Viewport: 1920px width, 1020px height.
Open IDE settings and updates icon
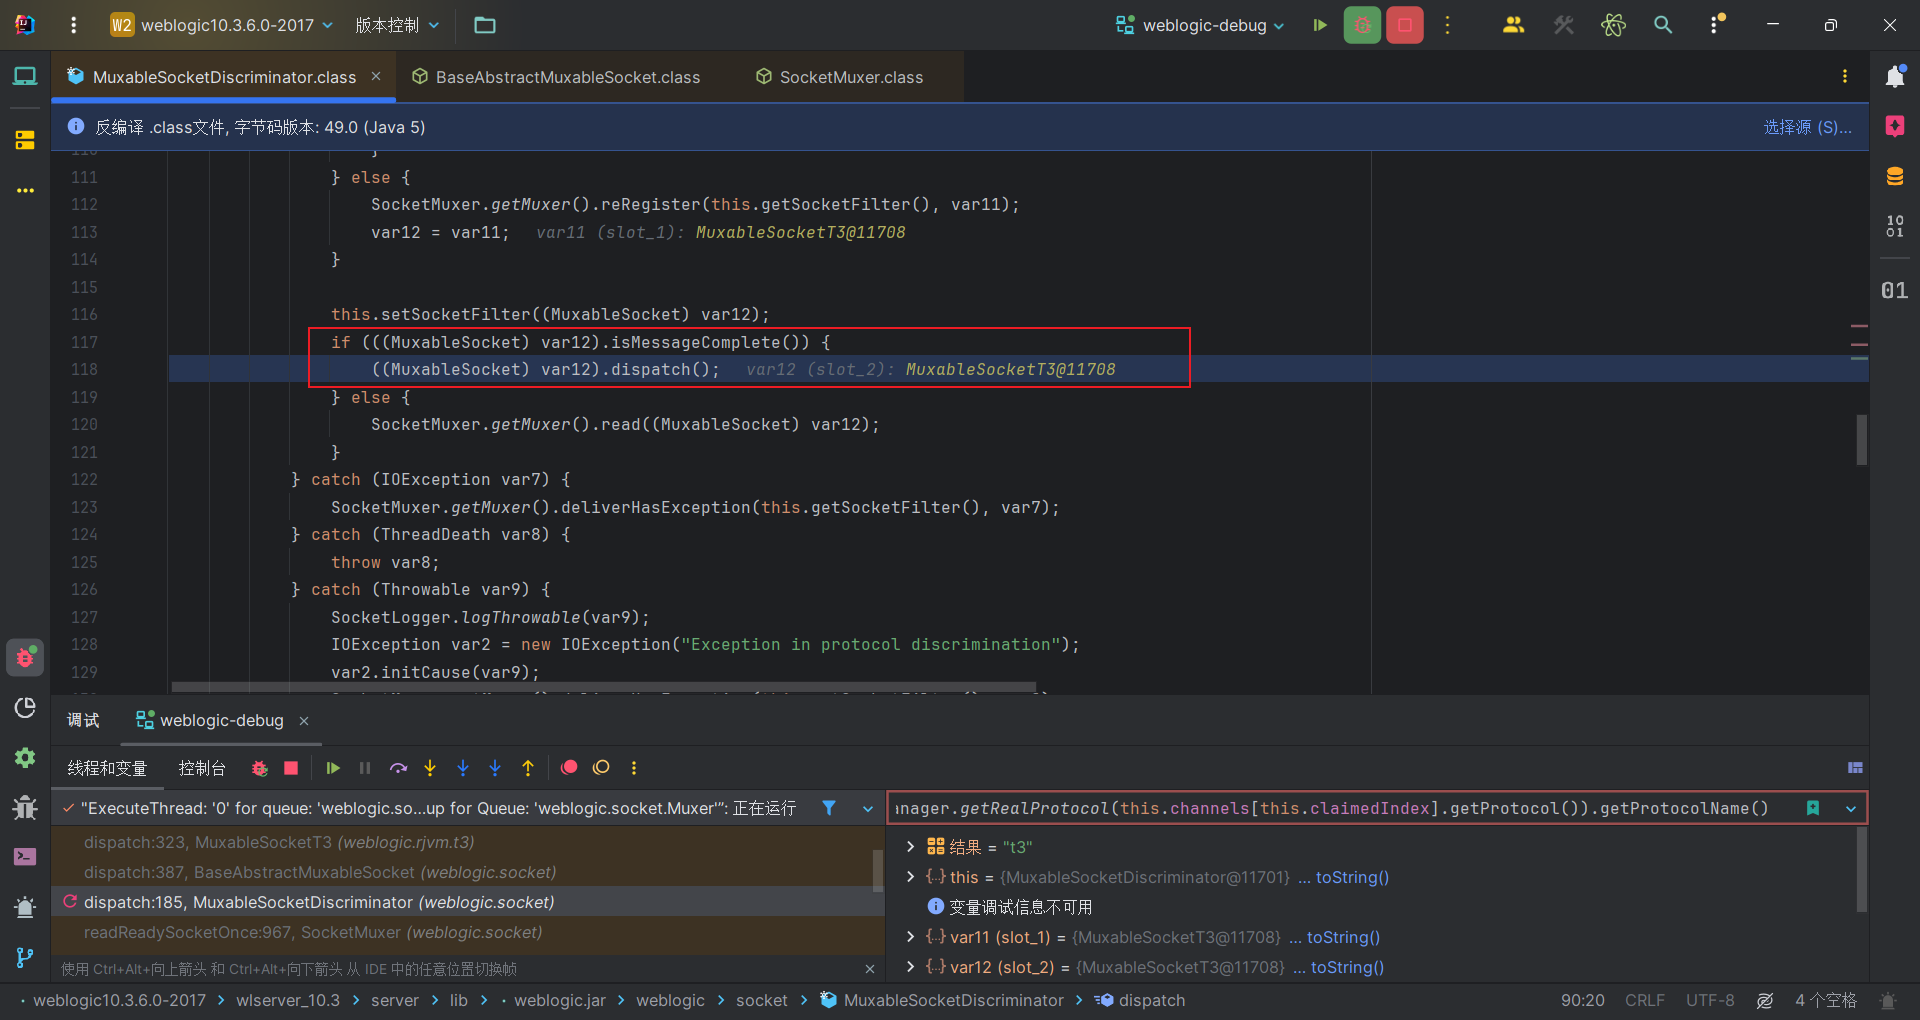click(1716, 25)
